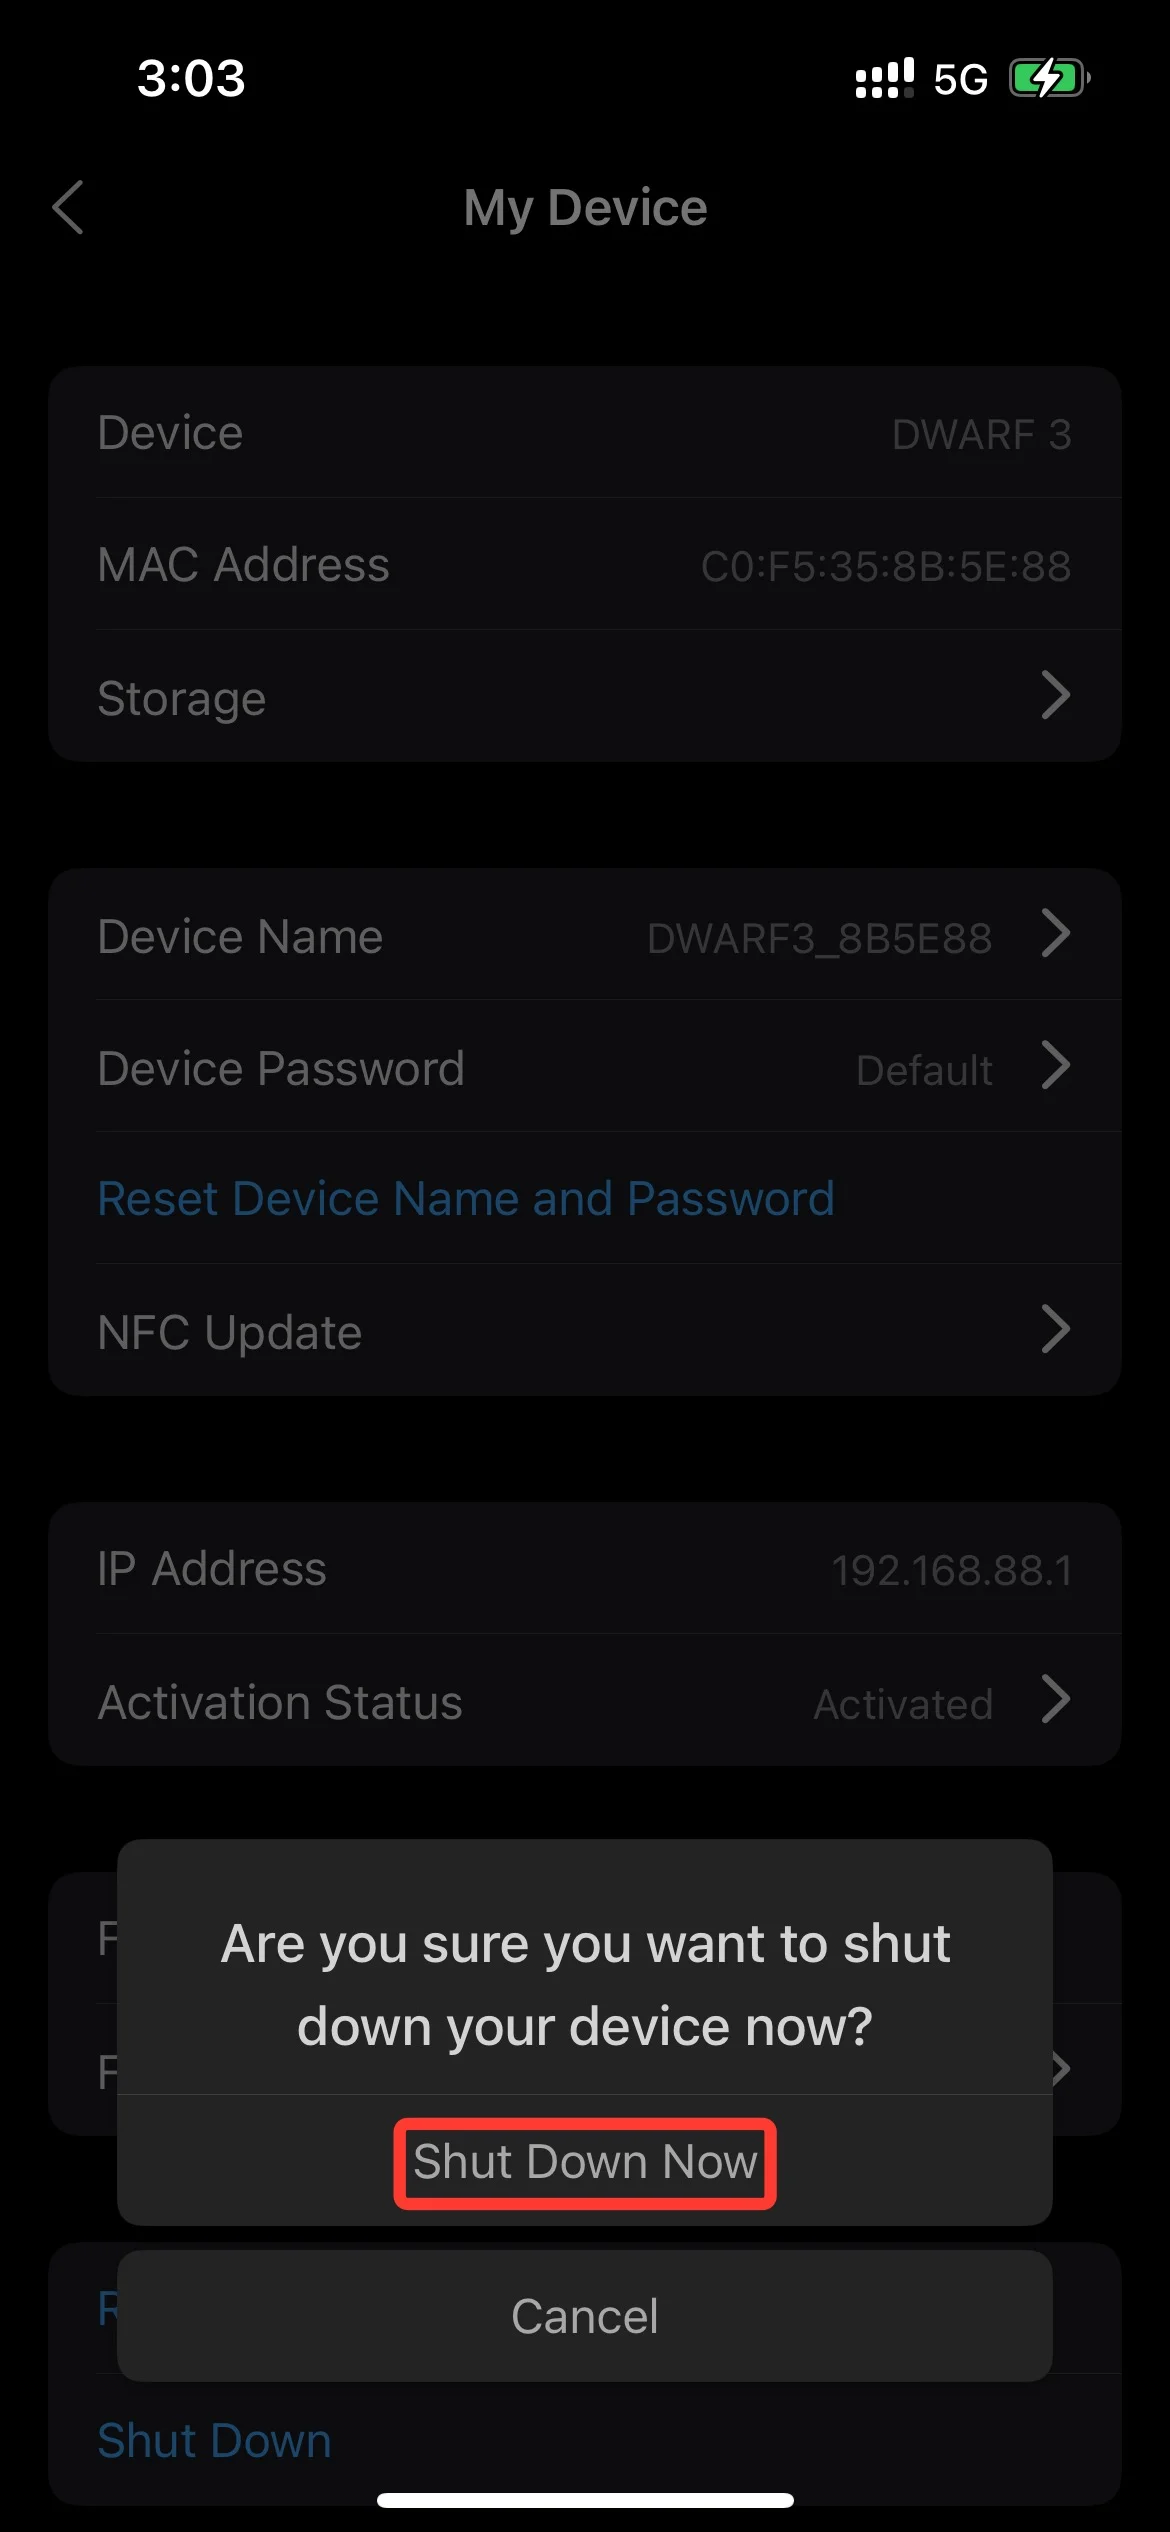The image size is (1170, 2532).
Task: Tap the DWARF3_8B5E88 device name value
Action: [x=819, y=938]
